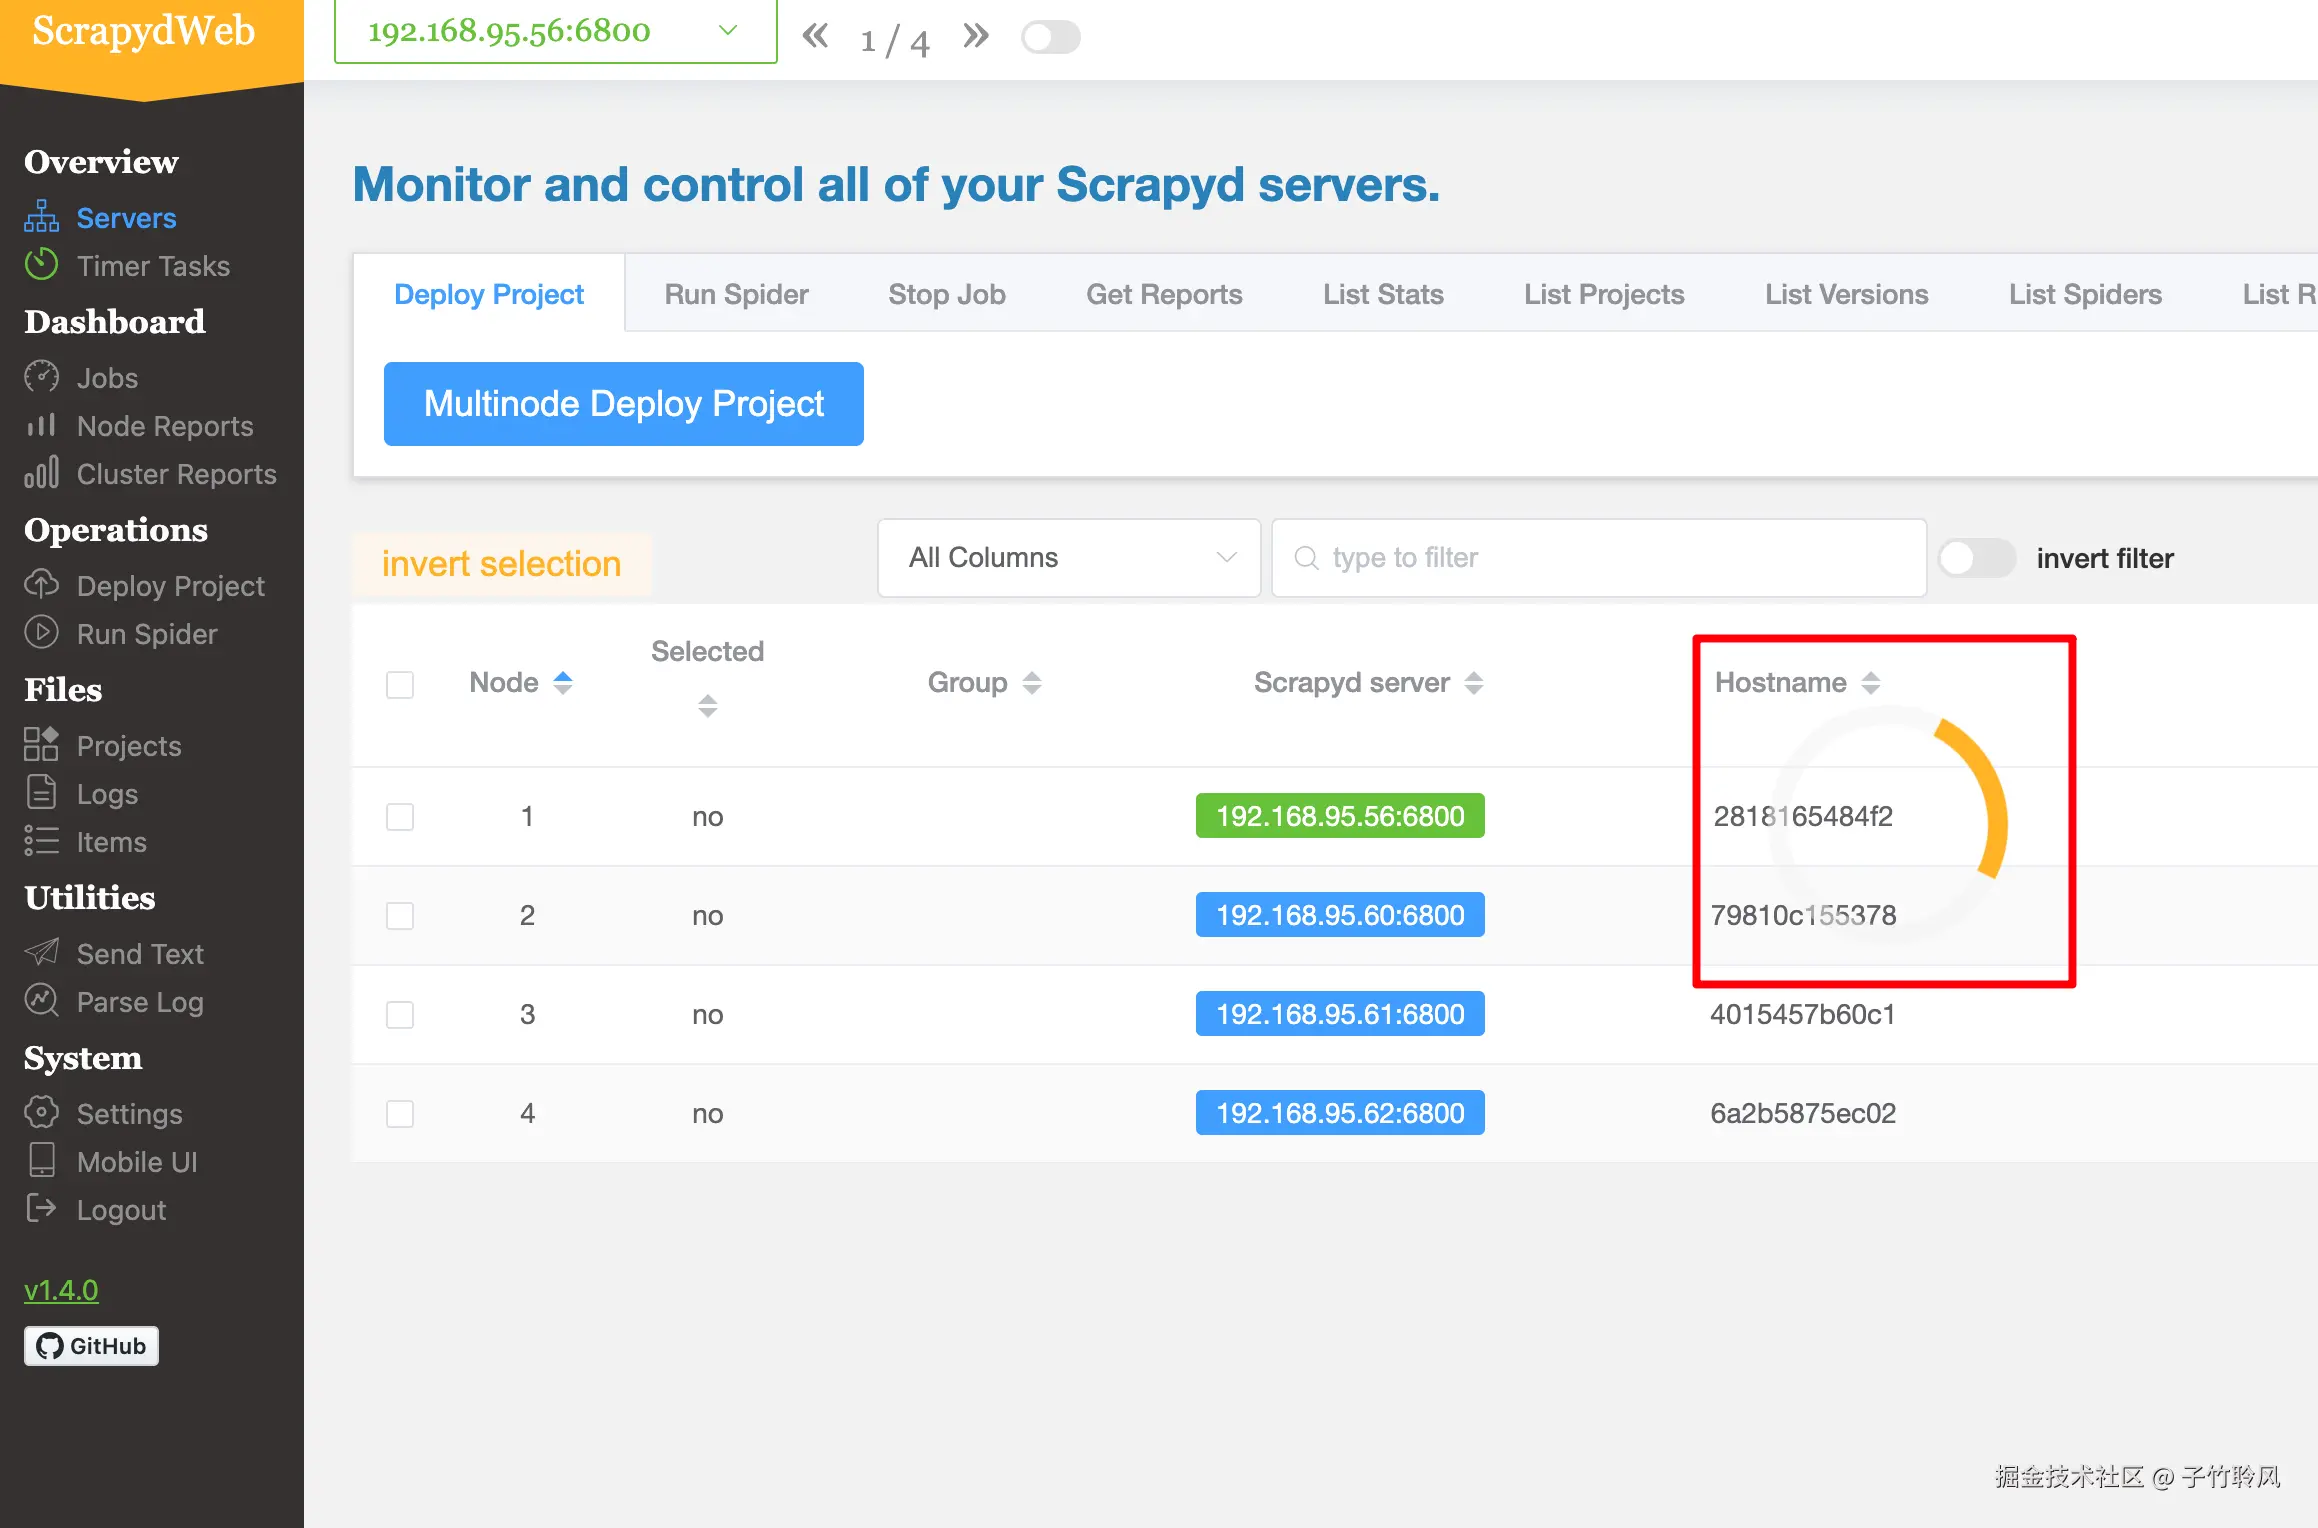Switch to the Run Spider tab
This screenshot has height=1528, width=2318.
(x=736, y=294)
